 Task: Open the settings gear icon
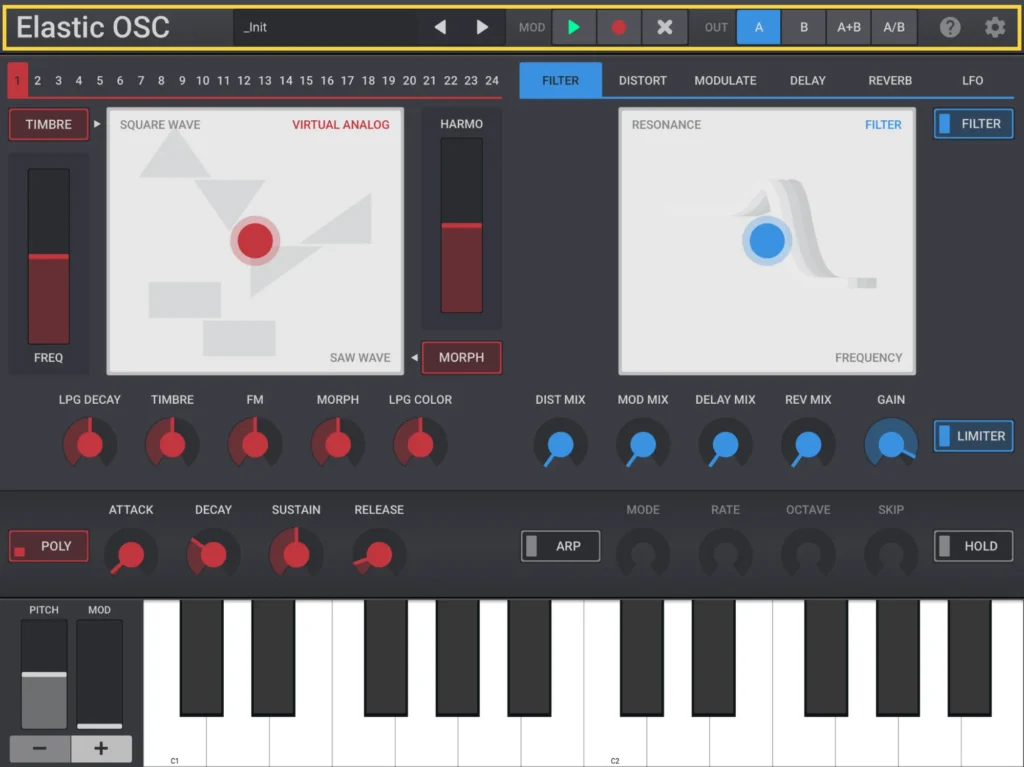click(995, 27)
